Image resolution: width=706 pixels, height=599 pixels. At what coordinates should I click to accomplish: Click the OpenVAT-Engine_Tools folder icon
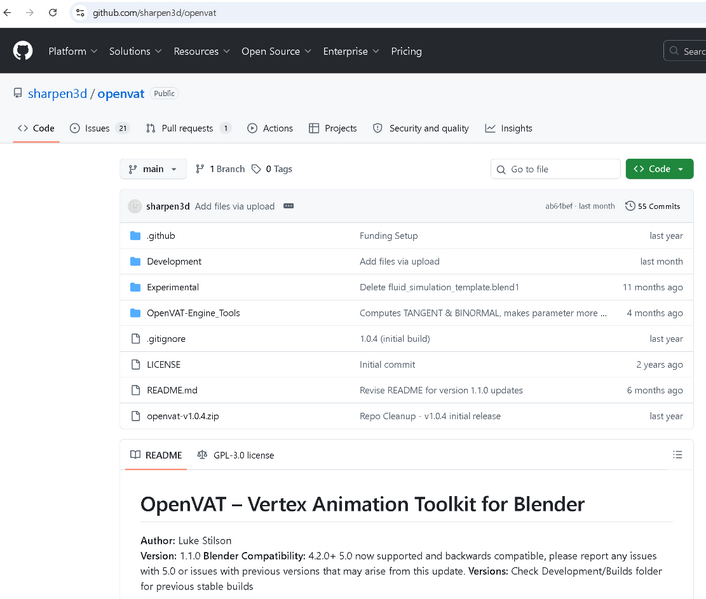(x=135, y=313)
